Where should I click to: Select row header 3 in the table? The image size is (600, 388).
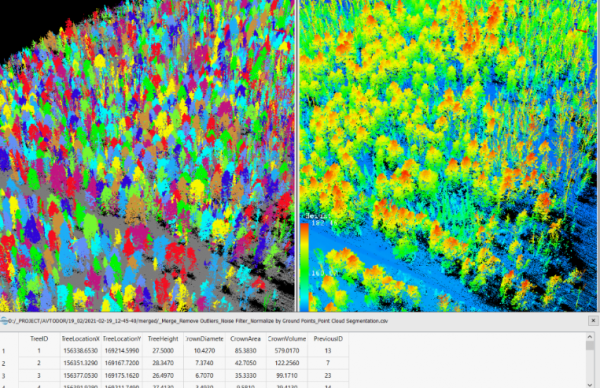point(4,375)
